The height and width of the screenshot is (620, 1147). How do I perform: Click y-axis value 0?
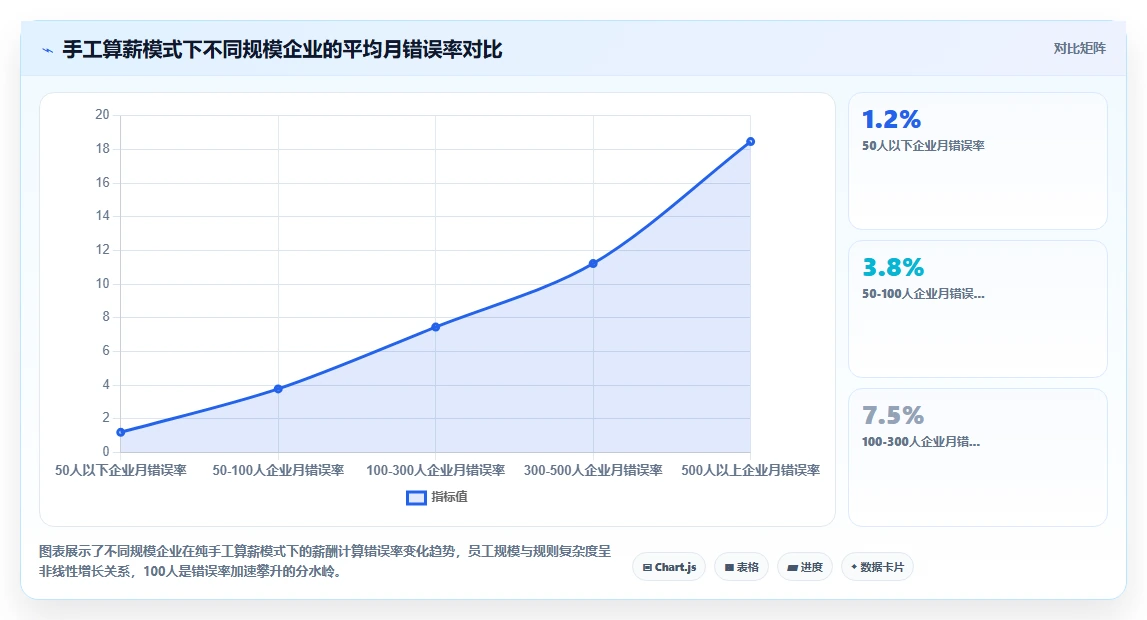point(106,452)
